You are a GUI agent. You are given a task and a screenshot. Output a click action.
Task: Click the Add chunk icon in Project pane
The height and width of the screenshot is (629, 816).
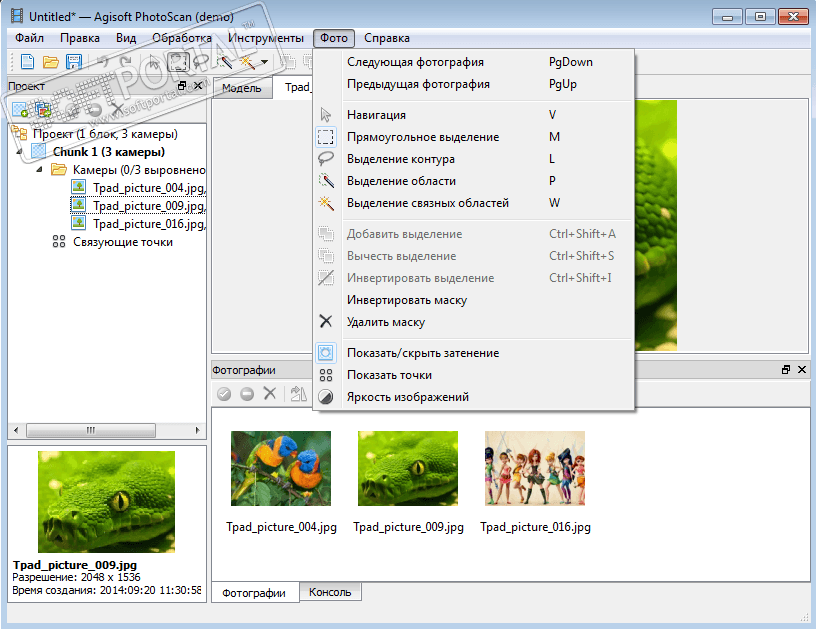pos(20,109)
